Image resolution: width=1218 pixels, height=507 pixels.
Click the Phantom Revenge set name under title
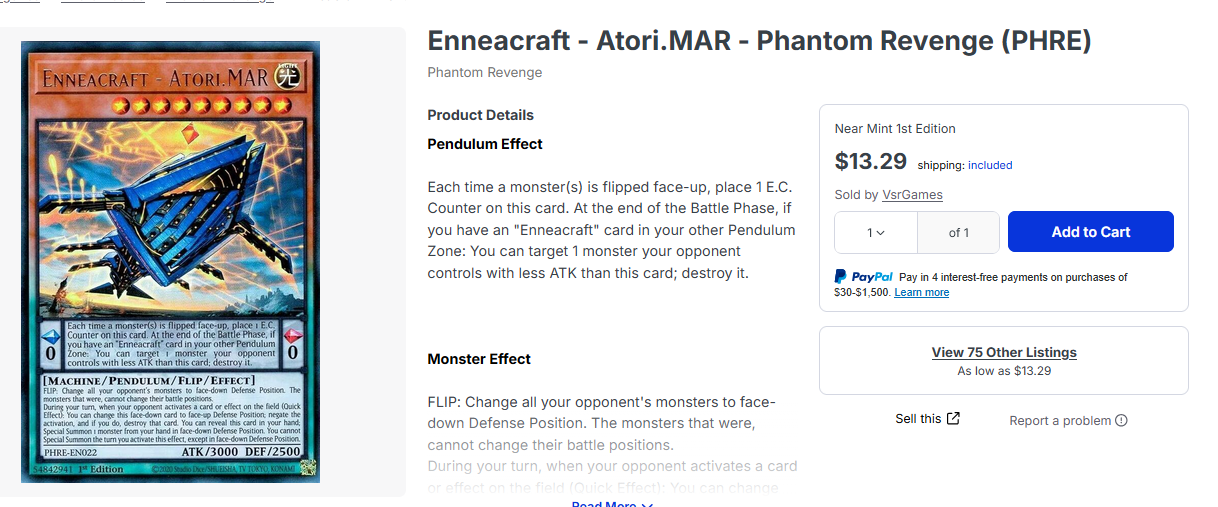484,72
